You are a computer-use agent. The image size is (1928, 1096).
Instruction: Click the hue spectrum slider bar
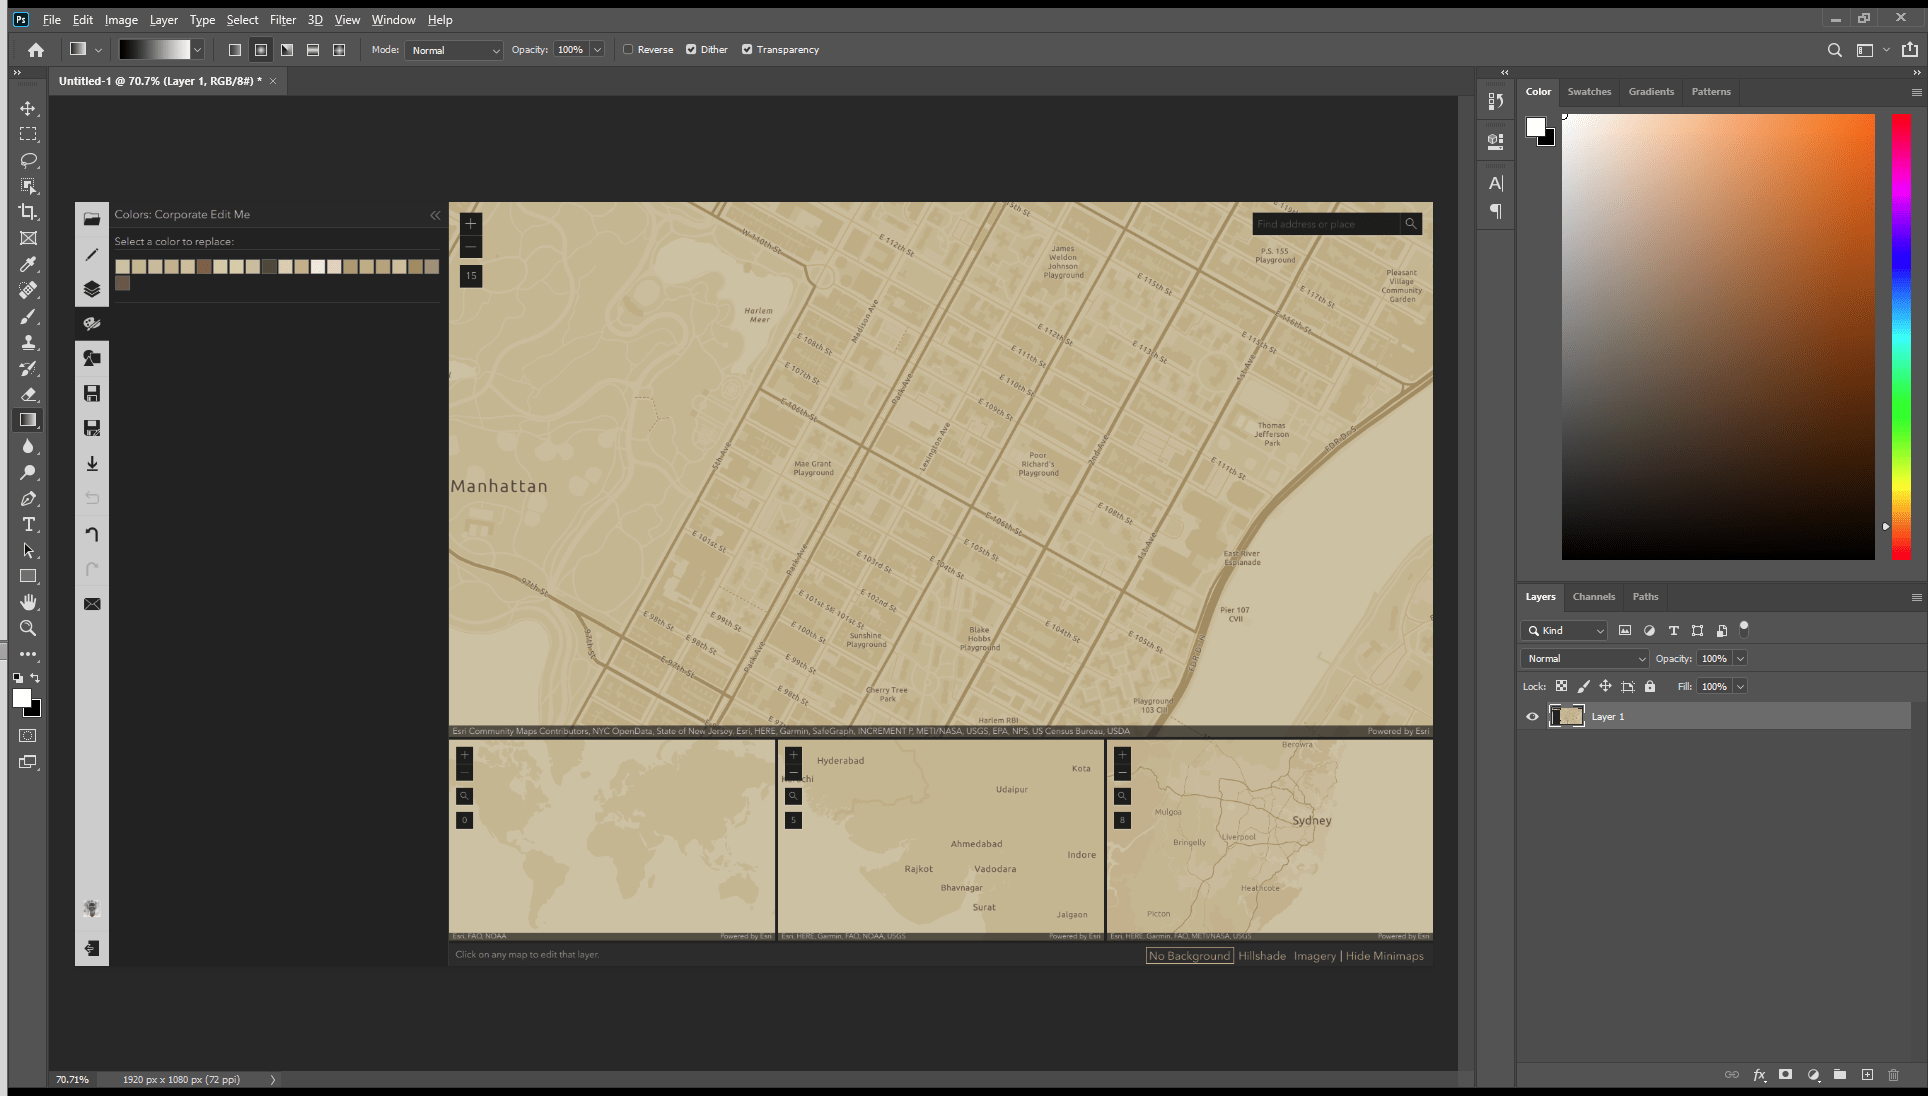pyautogui.click(x=1901, y=336)
